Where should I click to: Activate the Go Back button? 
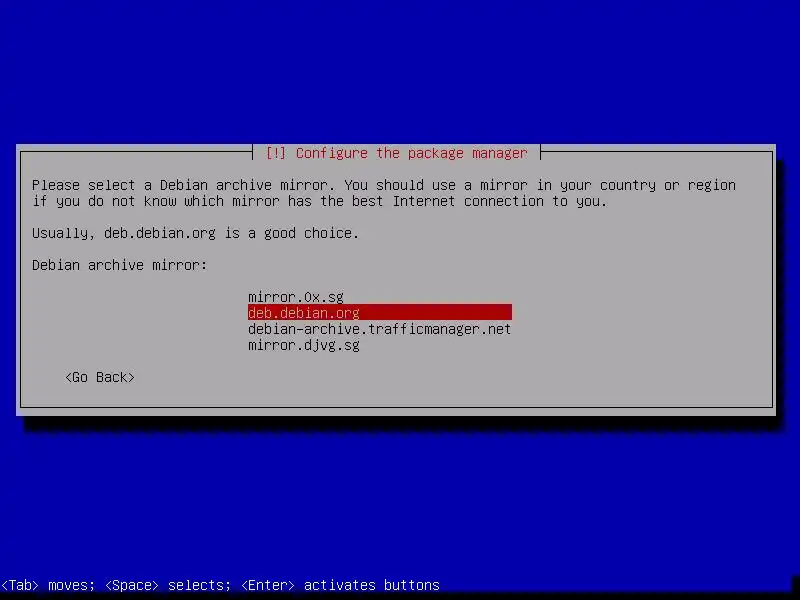(100, 378)
